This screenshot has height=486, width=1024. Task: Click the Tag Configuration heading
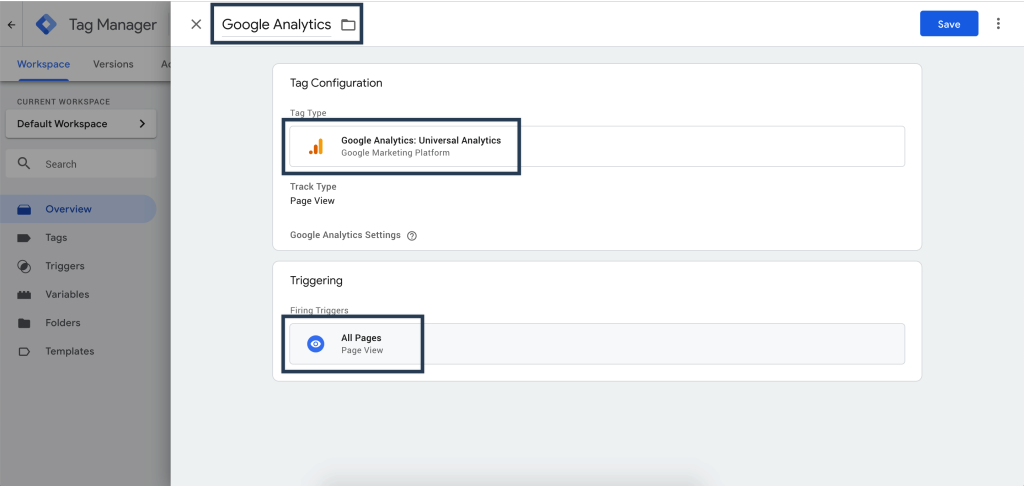336,83
